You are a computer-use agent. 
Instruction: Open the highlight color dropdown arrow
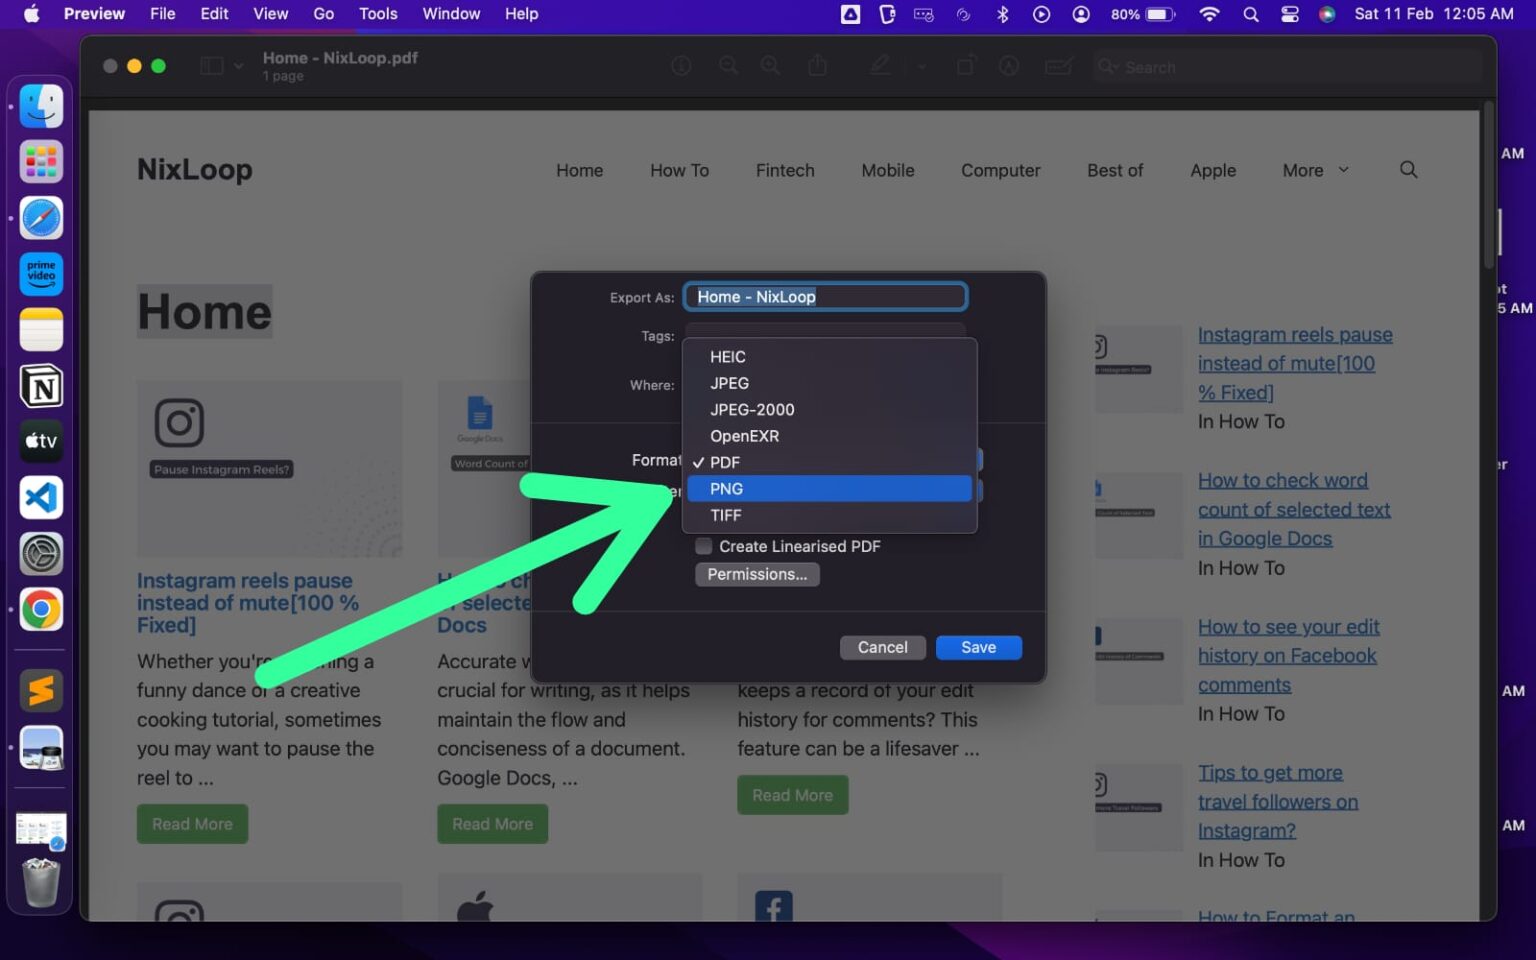[x=921, y=66]
